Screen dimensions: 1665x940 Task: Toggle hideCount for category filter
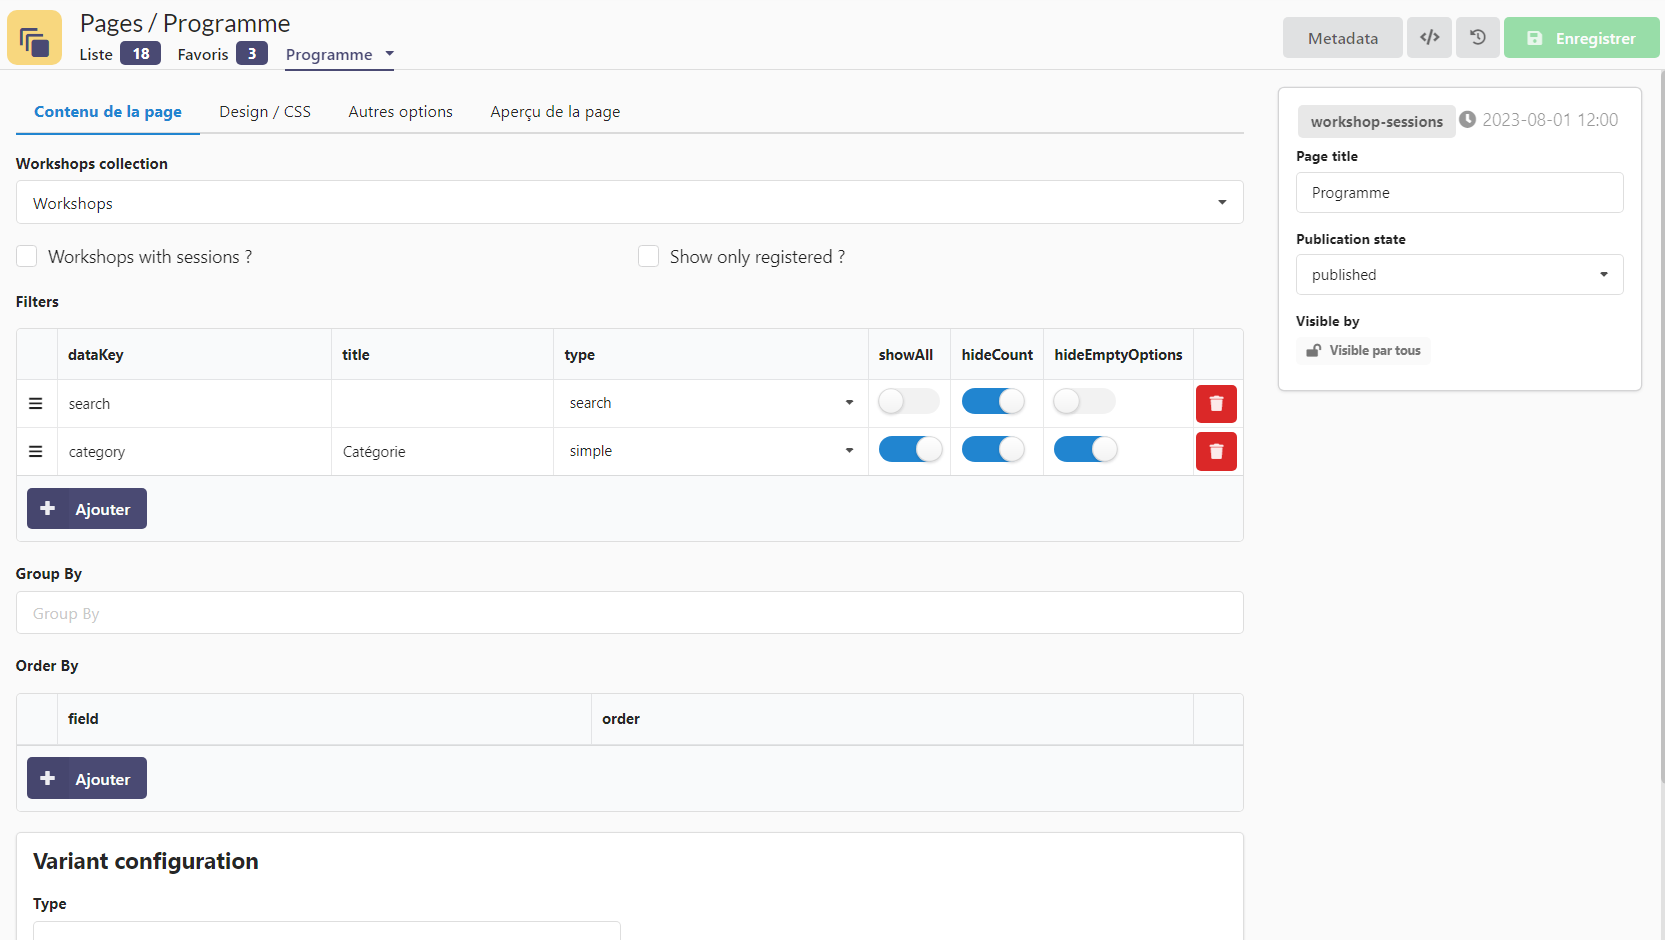point(993,450)
